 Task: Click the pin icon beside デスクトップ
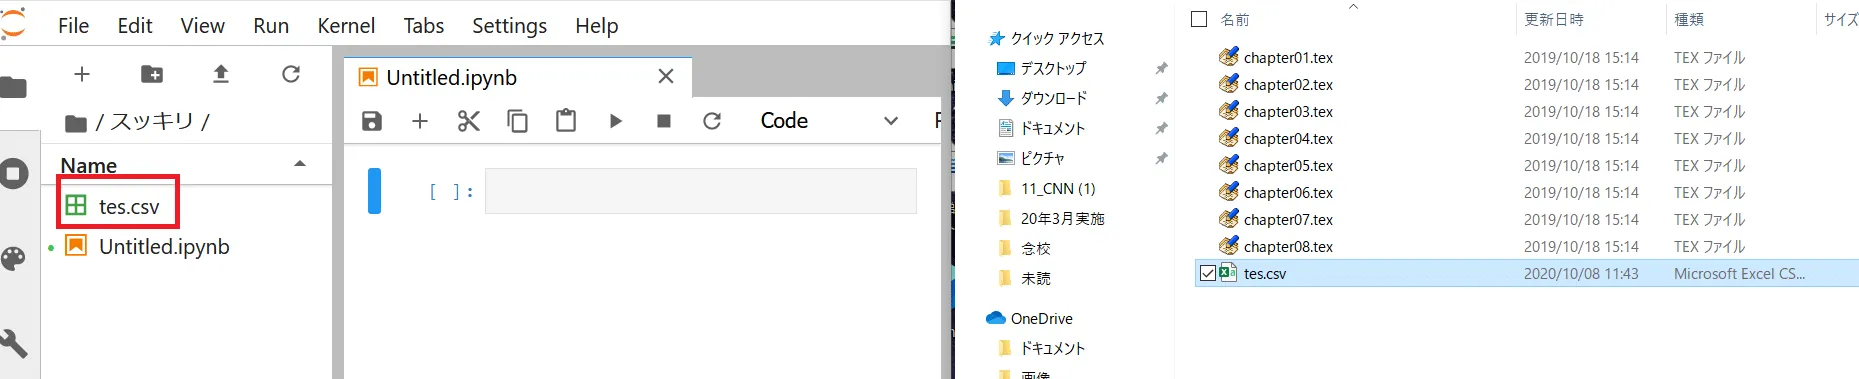[x=1161, y=68]
